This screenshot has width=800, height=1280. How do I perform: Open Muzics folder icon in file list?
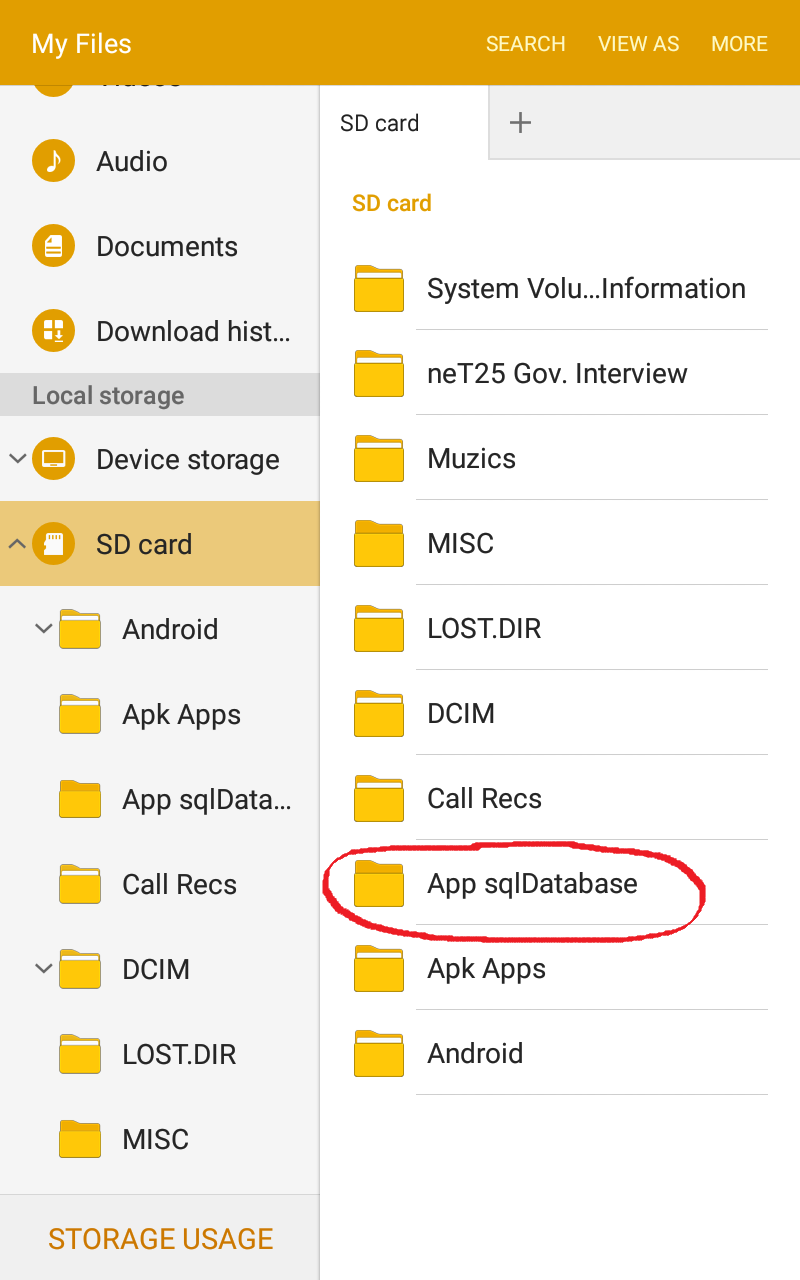coord(379,459)
